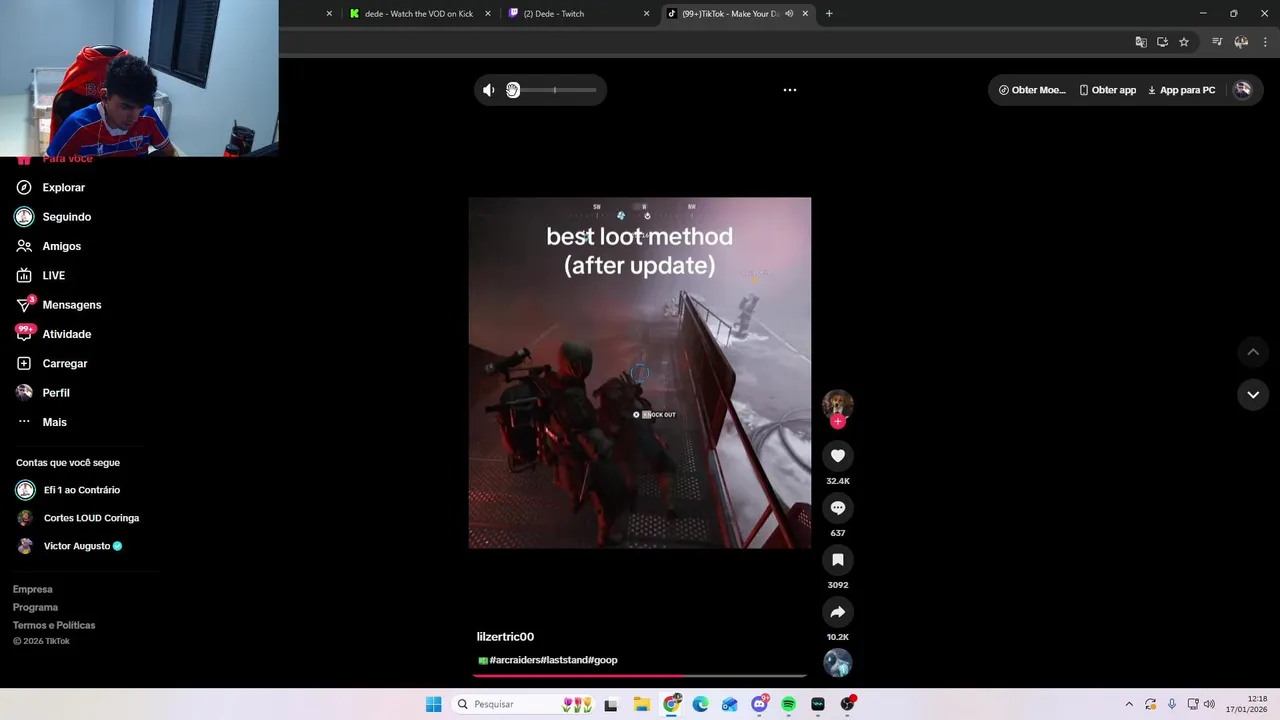Open the comments bubble with 637
This screenshot has width=1280, height=720.
[x=838, y=508]
